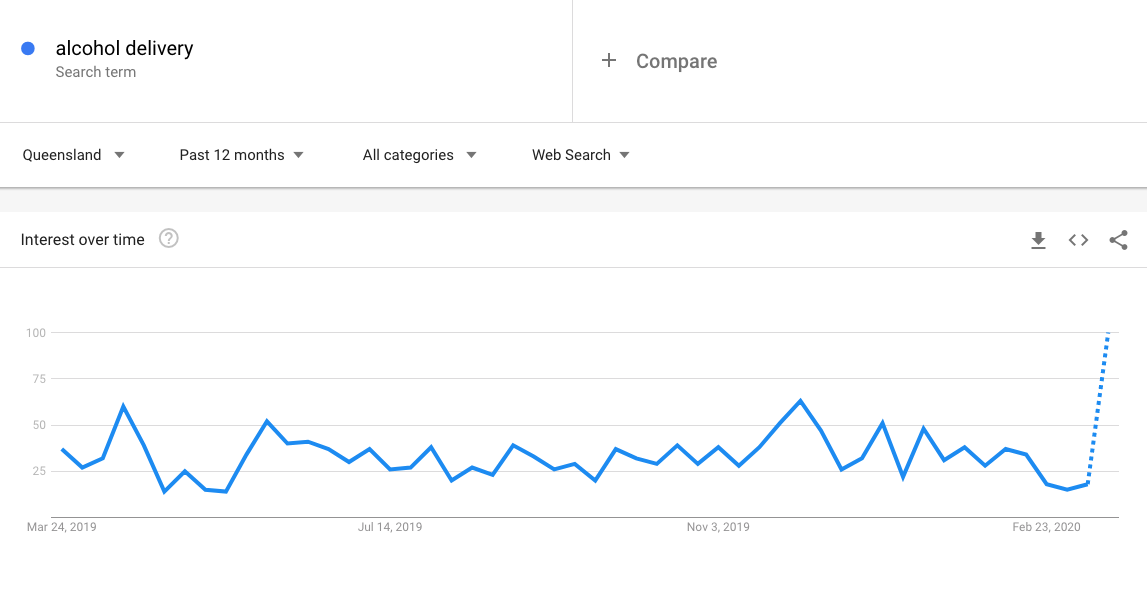Viewport: 1147px width, 598px height.
Task: Select the dotted spike at chart end
Action: click(x=1099, y=408)
